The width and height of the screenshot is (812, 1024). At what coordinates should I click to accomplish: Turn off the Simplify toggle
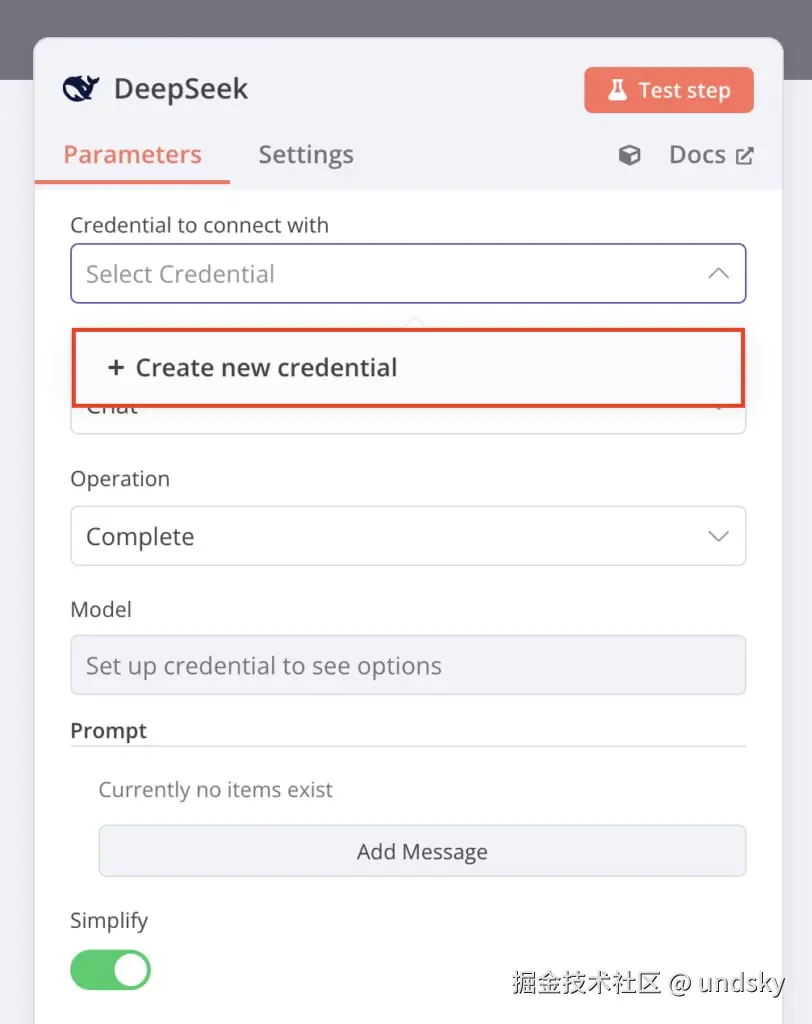pos(110,970)
